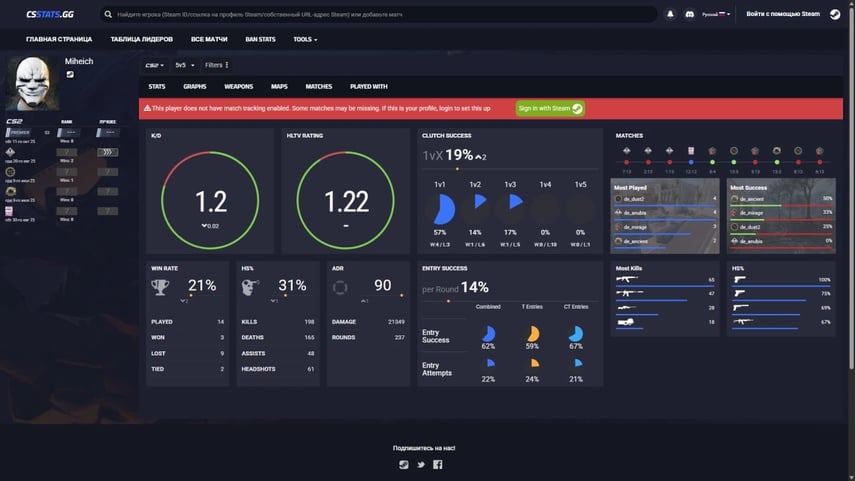
Task: Open the CS2 game selector dropdown
Action: tap(154, 65)
